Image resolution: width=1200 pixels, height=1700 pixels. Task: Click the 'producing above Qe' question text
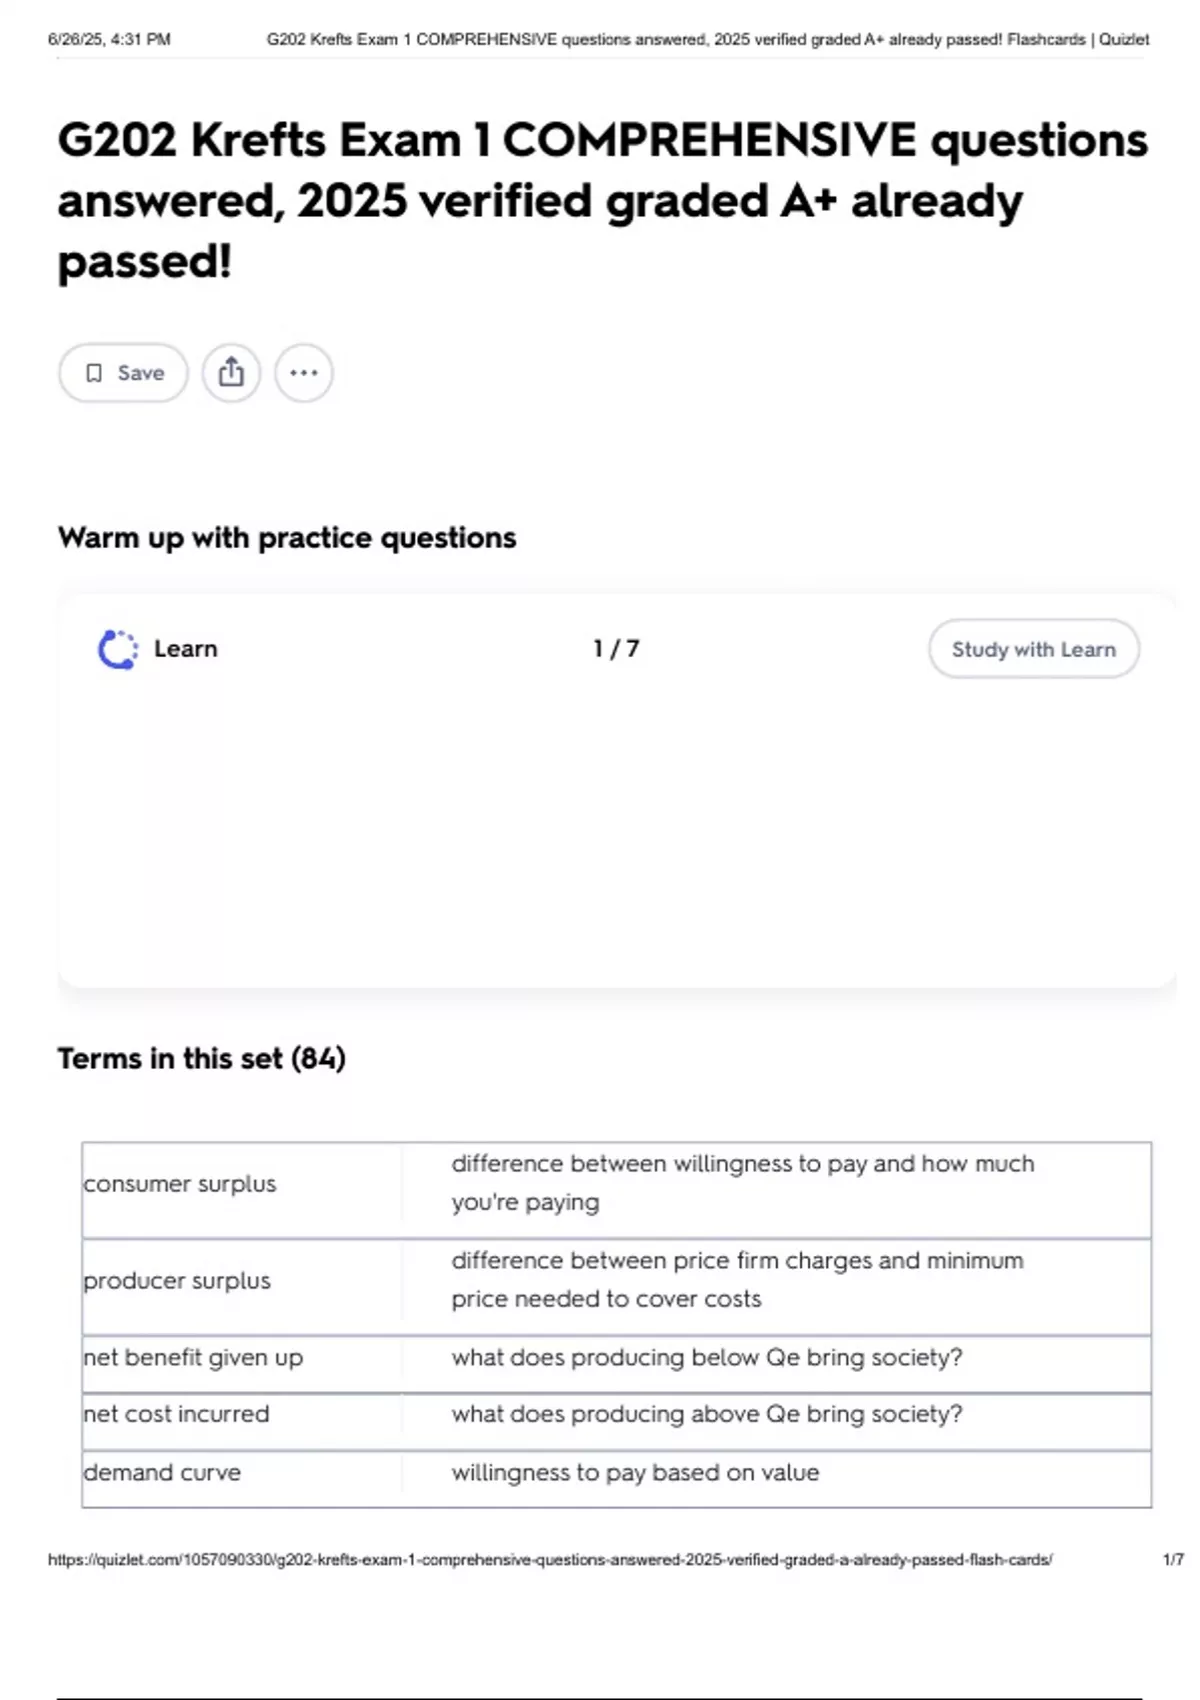(x=707, y=1414)
